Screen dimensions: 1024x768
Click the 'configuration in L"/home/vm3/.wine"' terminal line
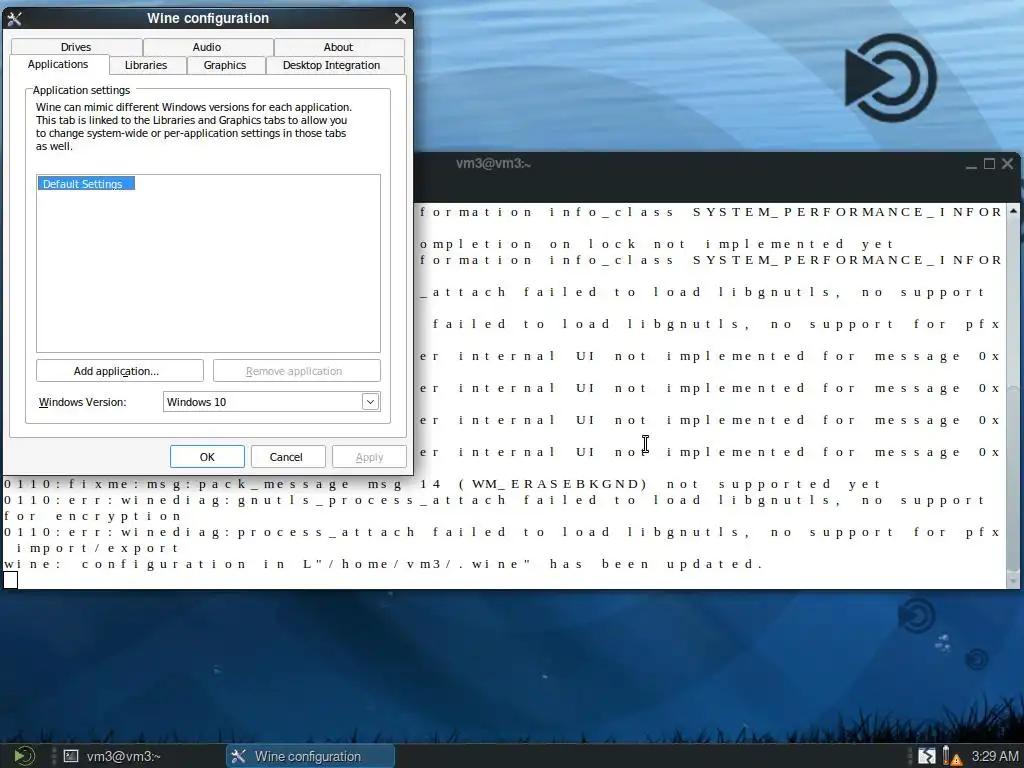click(384, 564)
